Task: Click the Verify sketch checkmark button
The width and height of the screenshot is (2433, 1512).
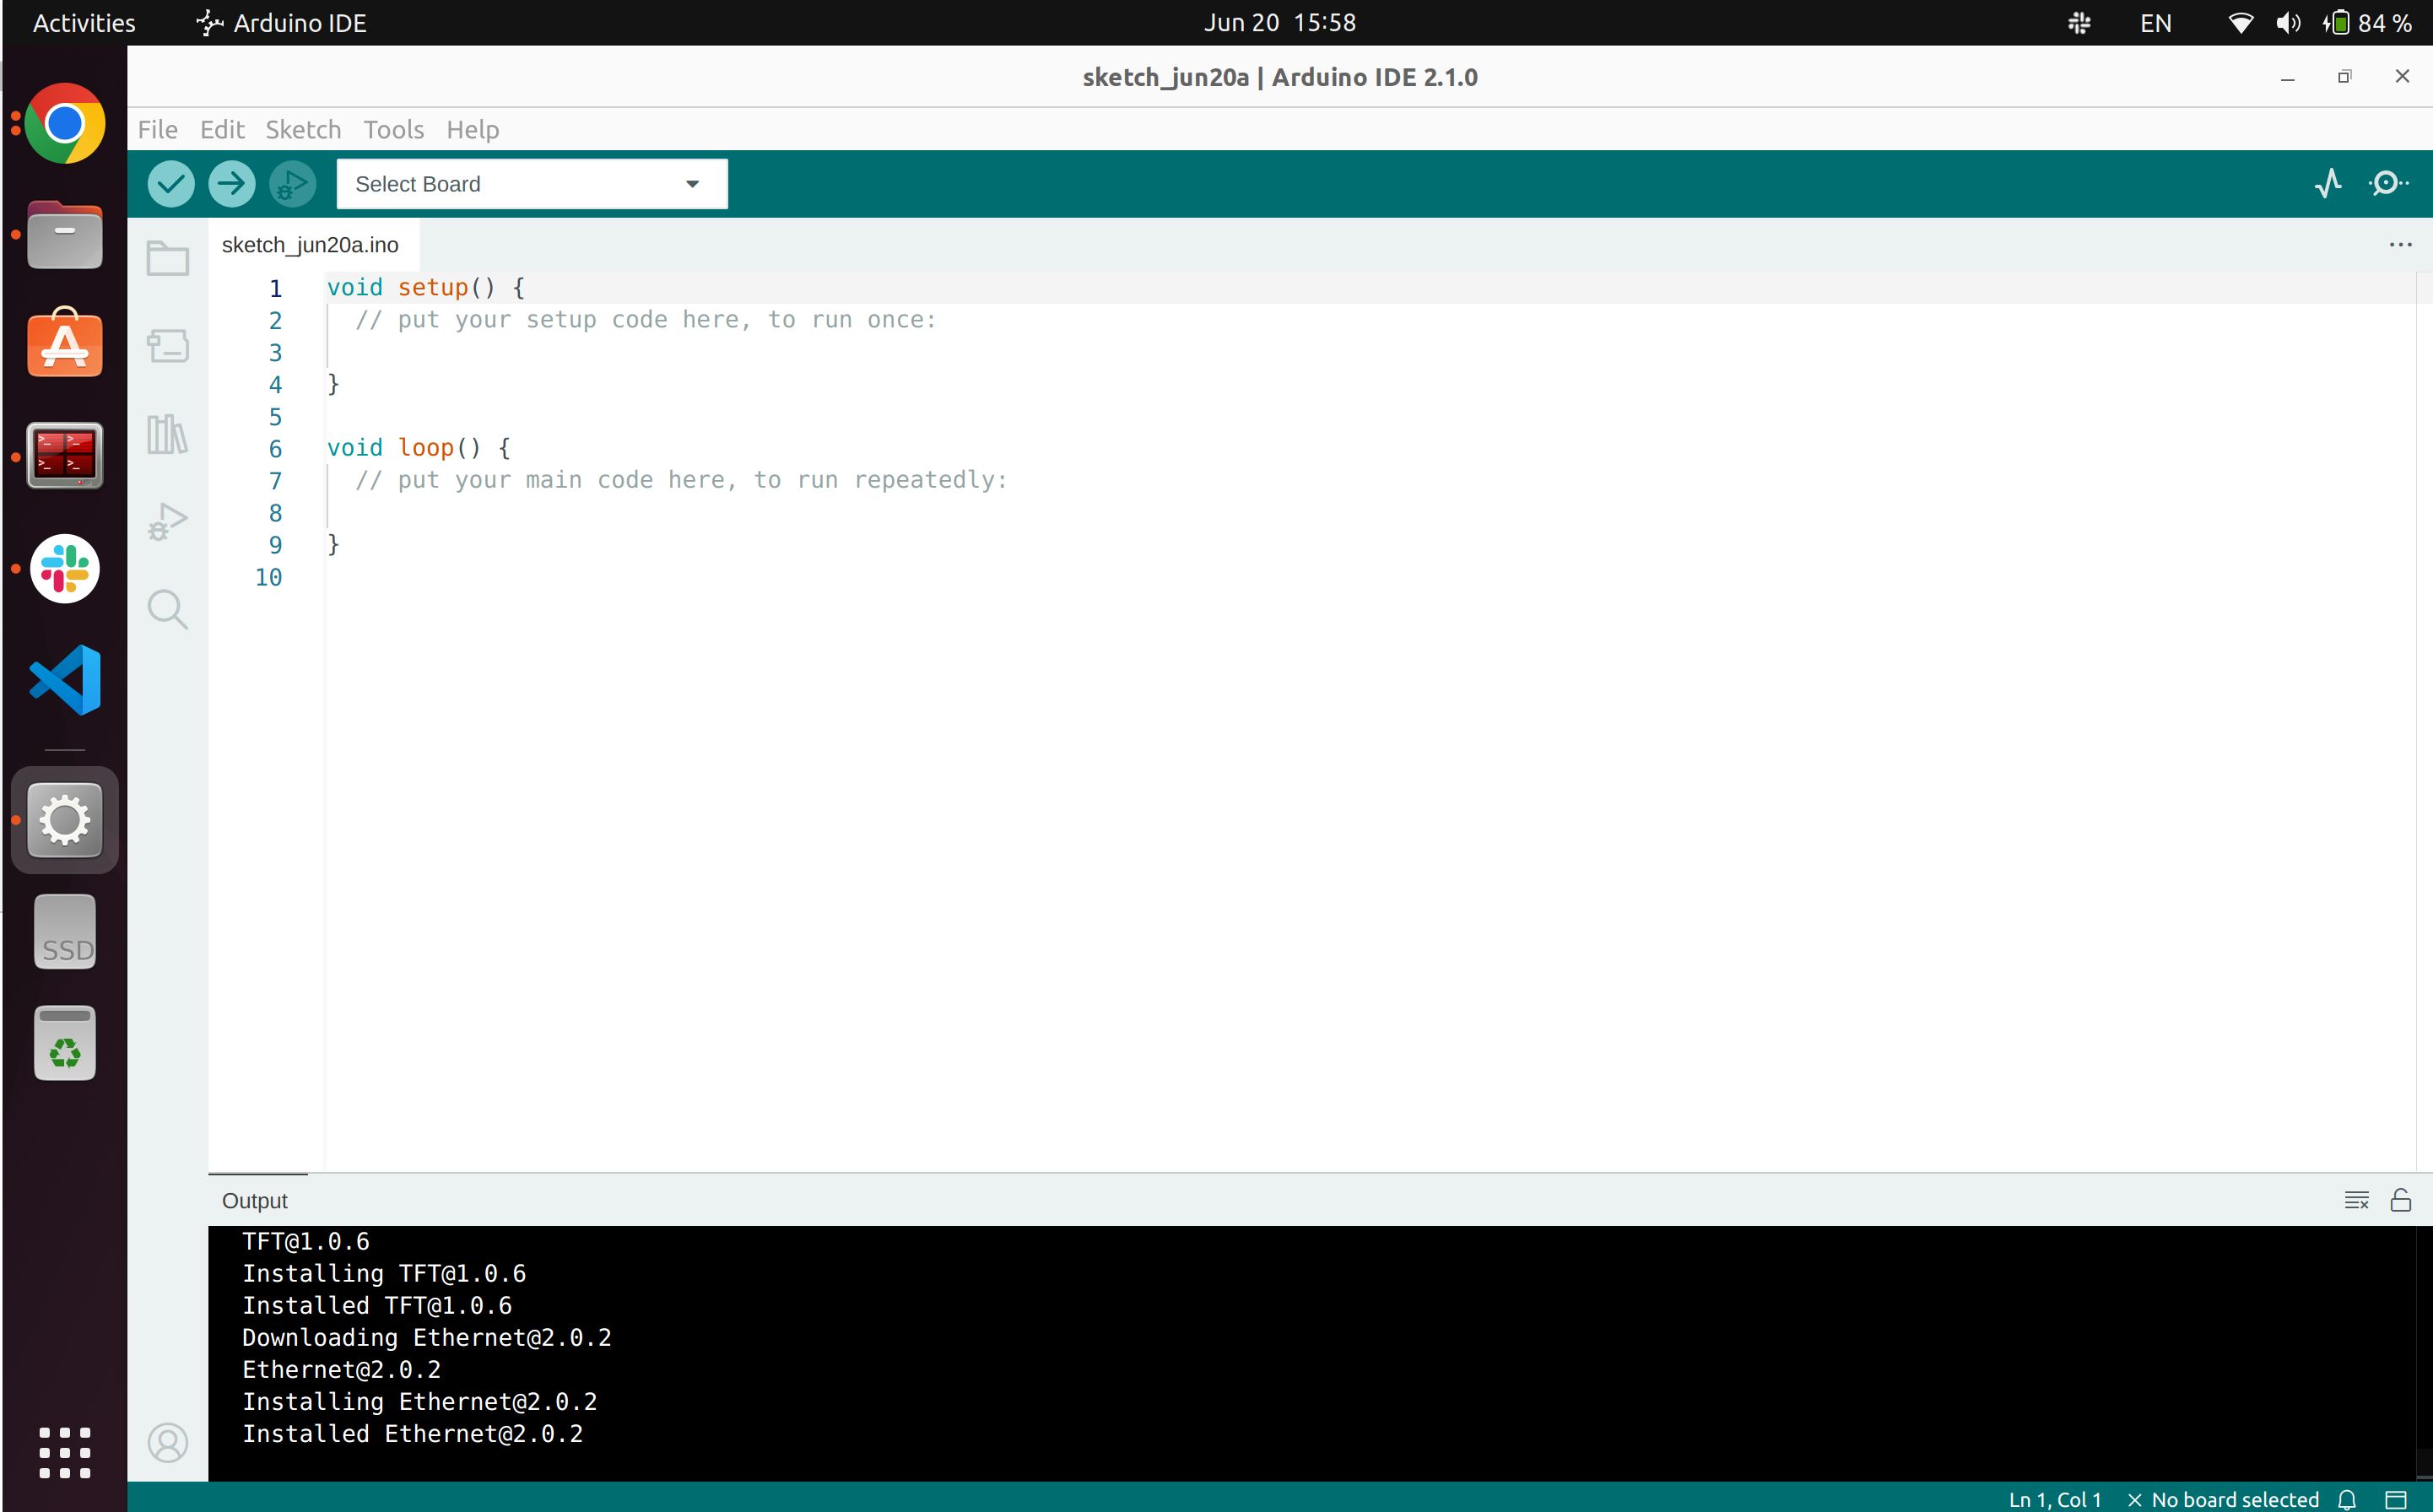Action: click(171, 184)
